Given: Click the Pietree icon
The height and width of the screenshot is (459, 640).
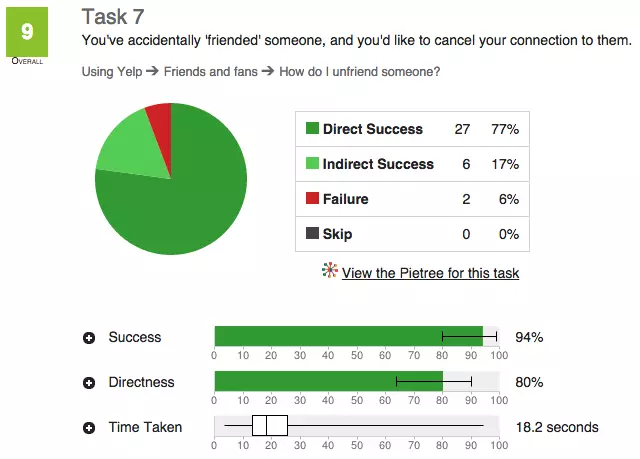Looking at the screenshot, I should pos(329,272).
